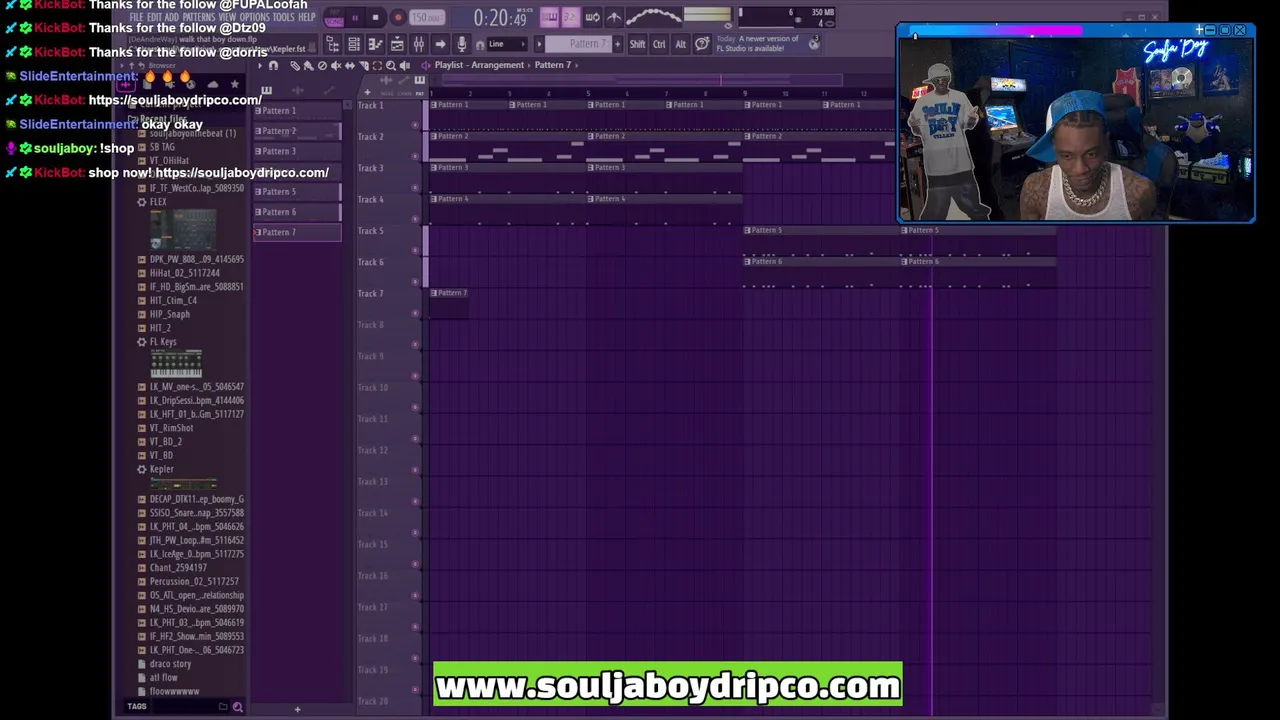Click the right-arrow icon beside the mixer icon
1280x720 pixels.
tap(440, 44)
